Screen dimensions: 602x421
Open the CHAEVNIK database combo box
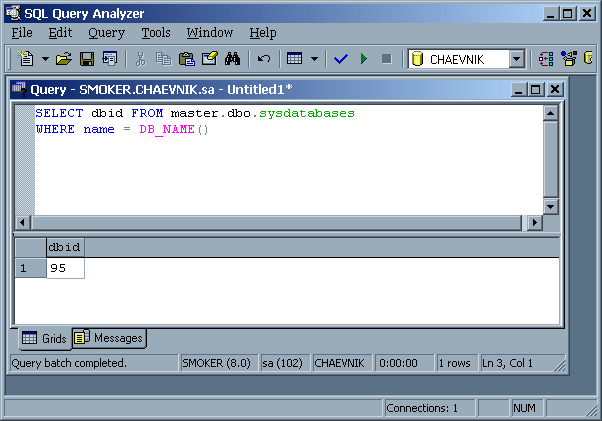466,59
